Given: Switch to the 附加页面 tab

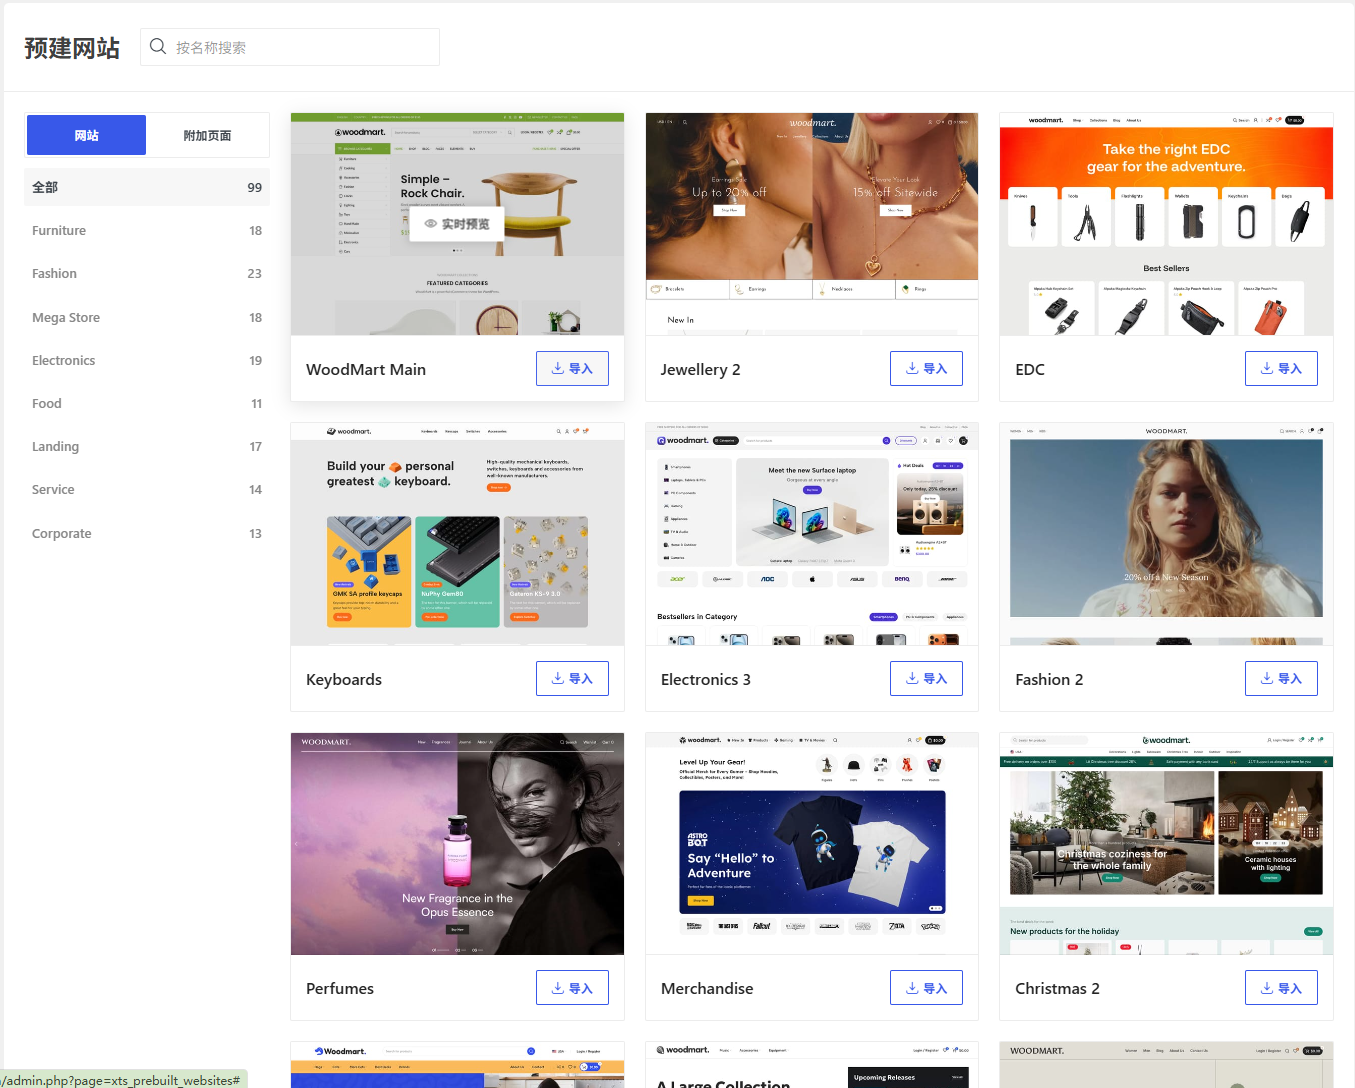Looking at the screenshot, I should click(x=207, y=135).
